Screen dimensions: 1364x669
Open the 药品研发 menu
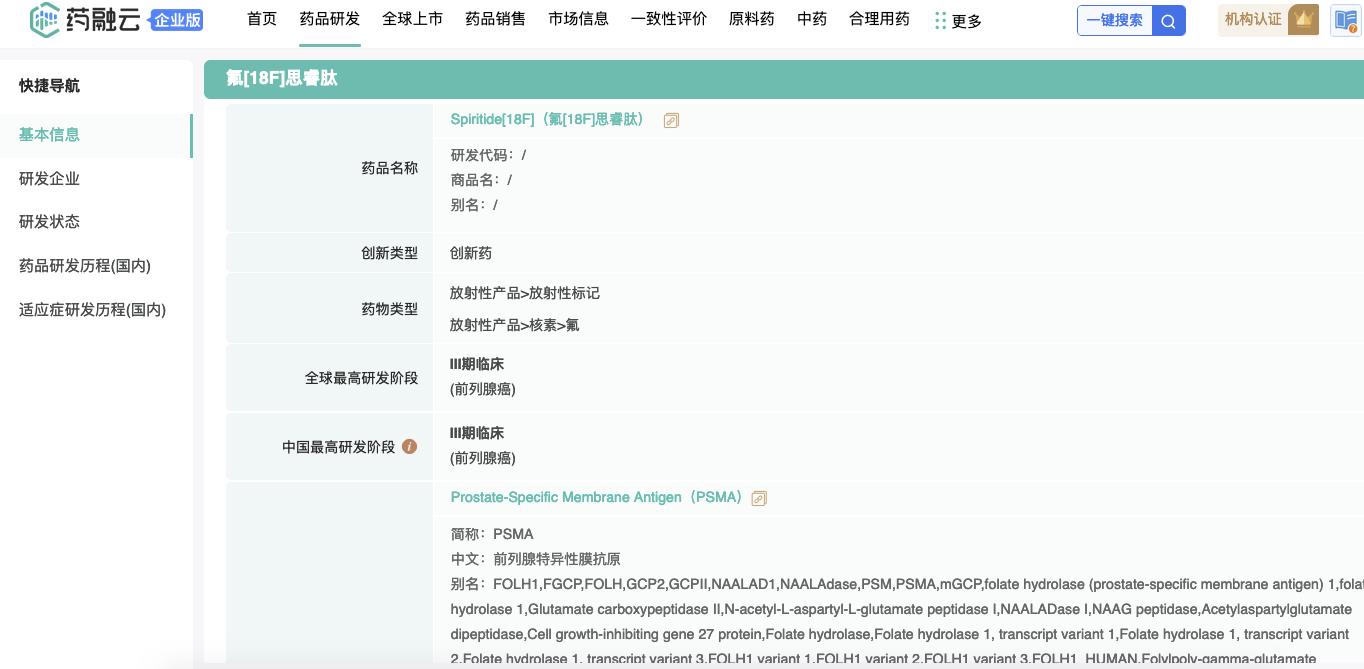[330, 19]
